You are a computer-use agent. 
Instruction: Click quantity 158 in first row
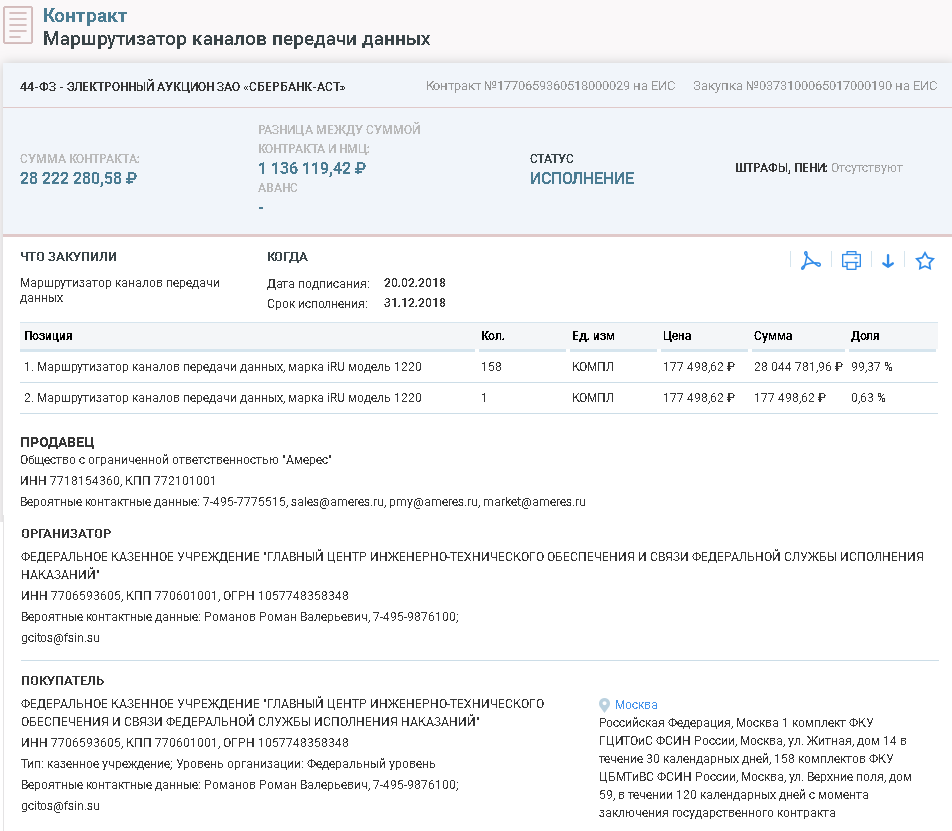[x=491, y=367]
